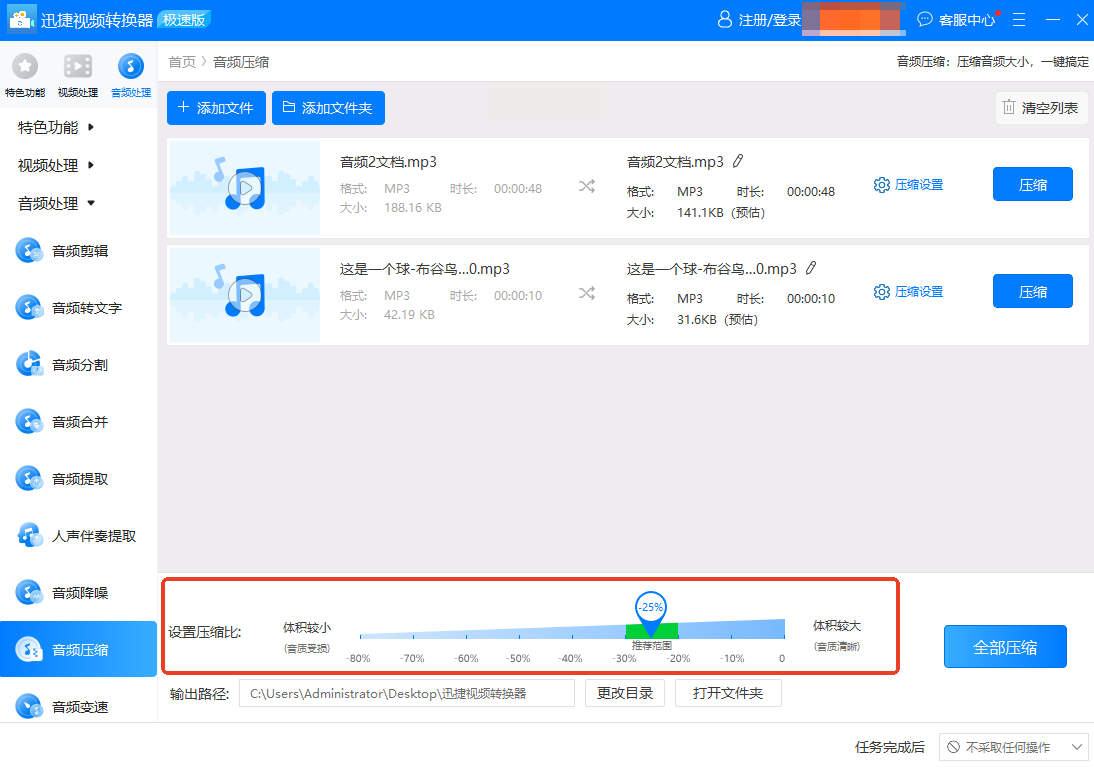Click the 音频合并 sidebar icon
This screenshot has height=770, width=1094.
pyautogui.click(x=29, y=422)
